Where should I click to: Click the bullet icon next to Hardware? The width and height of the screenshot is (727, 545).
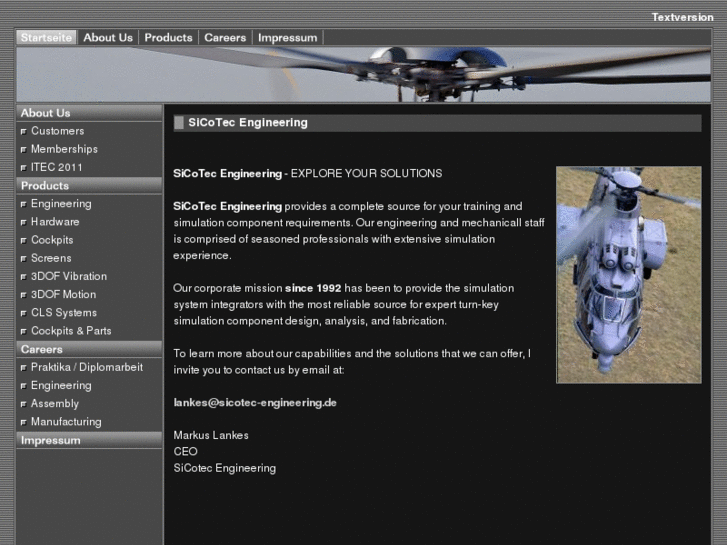click(x=24, y=223)
